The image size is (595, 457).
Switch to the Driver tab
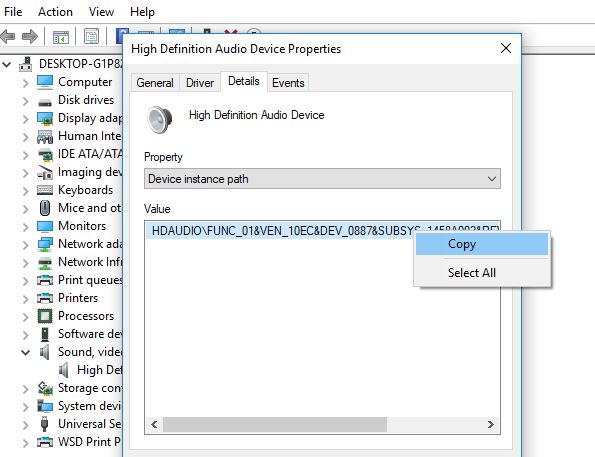200,83
